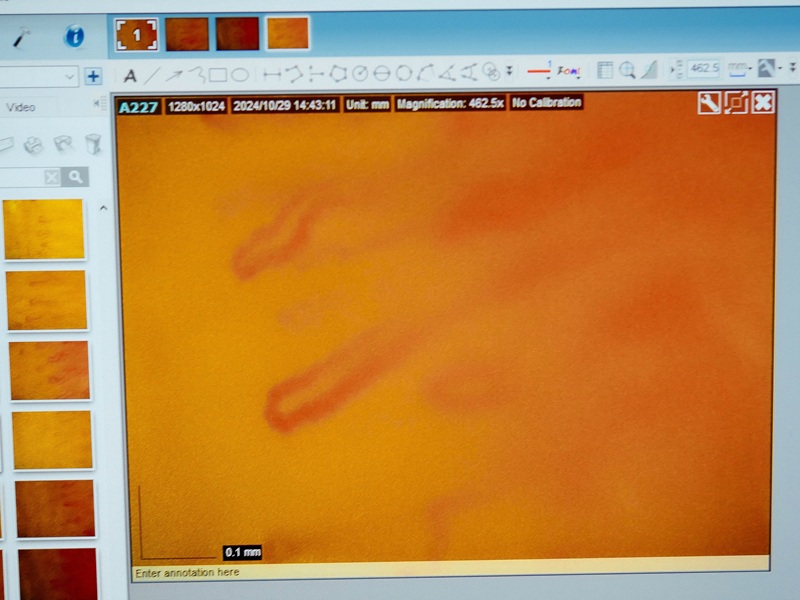Open the info icon in top toolbar

click(74, 36)
